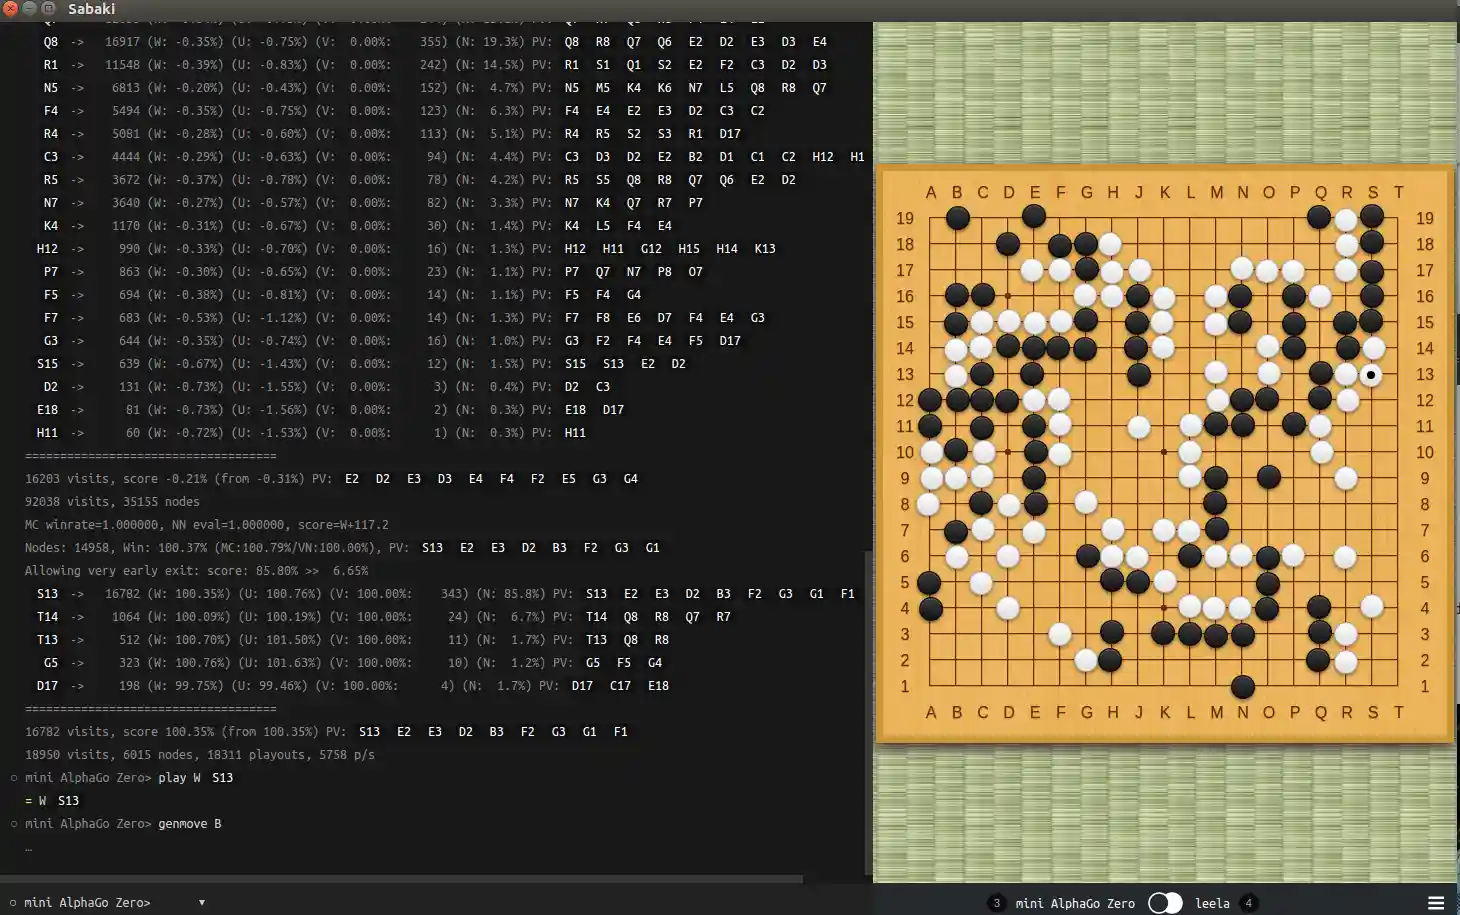Minimize the Sabaki window
Viewport: 1460px width, 915px height.
(x=30, y=8)
